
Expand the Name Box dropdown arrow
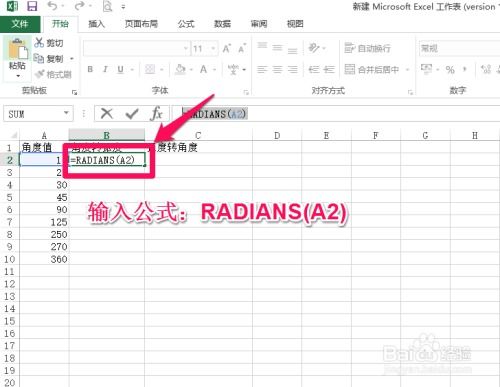(x=66, y=113)
